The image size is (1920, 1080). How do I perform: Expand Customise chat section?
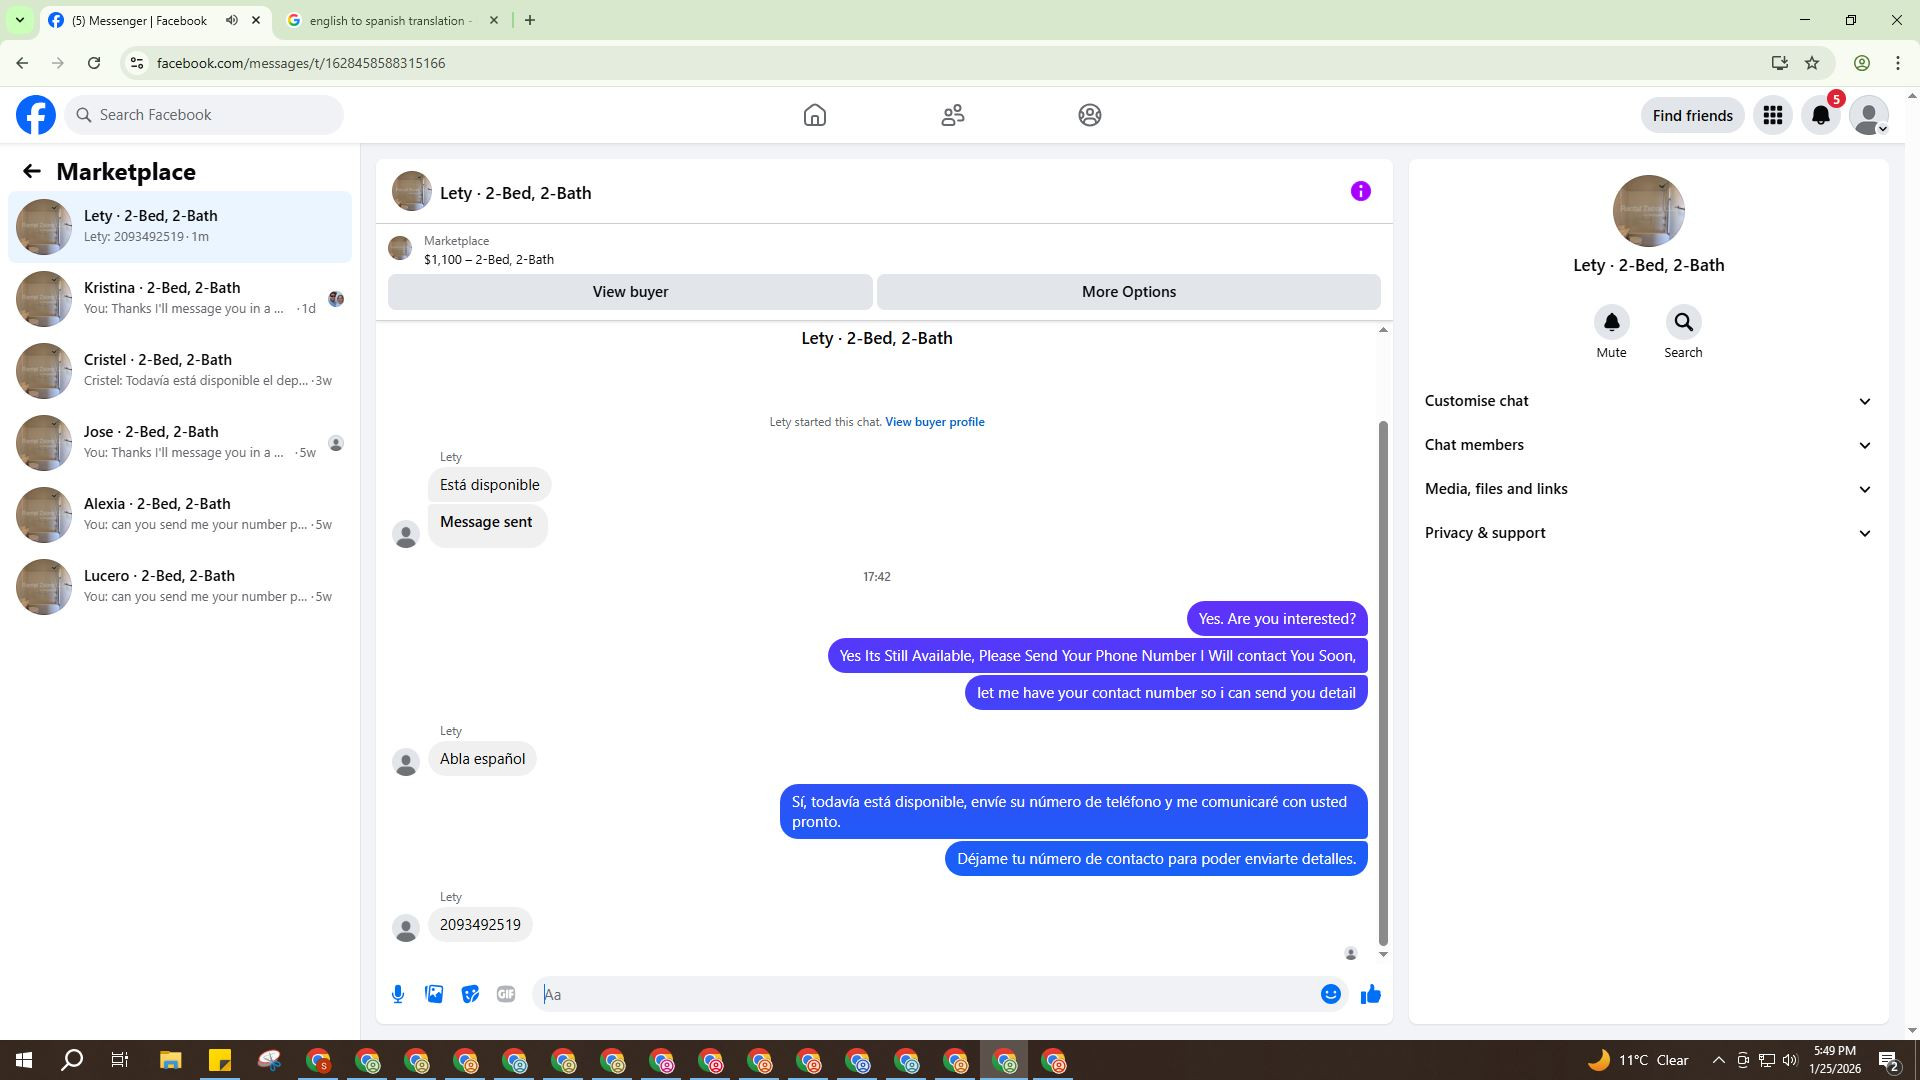click(1648, 401)
